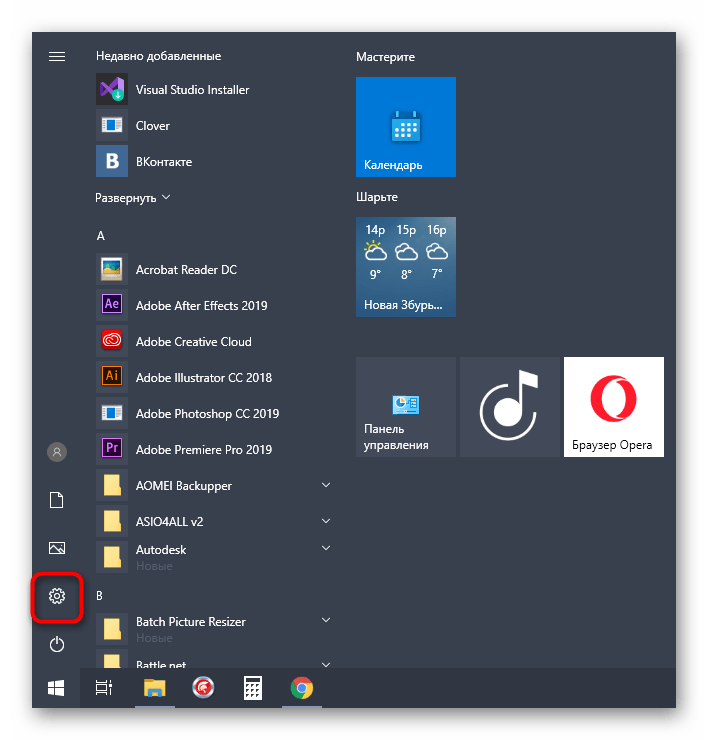Select the Adobe Creative Cloud label
Image resolution: width=708 pixels, height=740 pixels.
194,341
